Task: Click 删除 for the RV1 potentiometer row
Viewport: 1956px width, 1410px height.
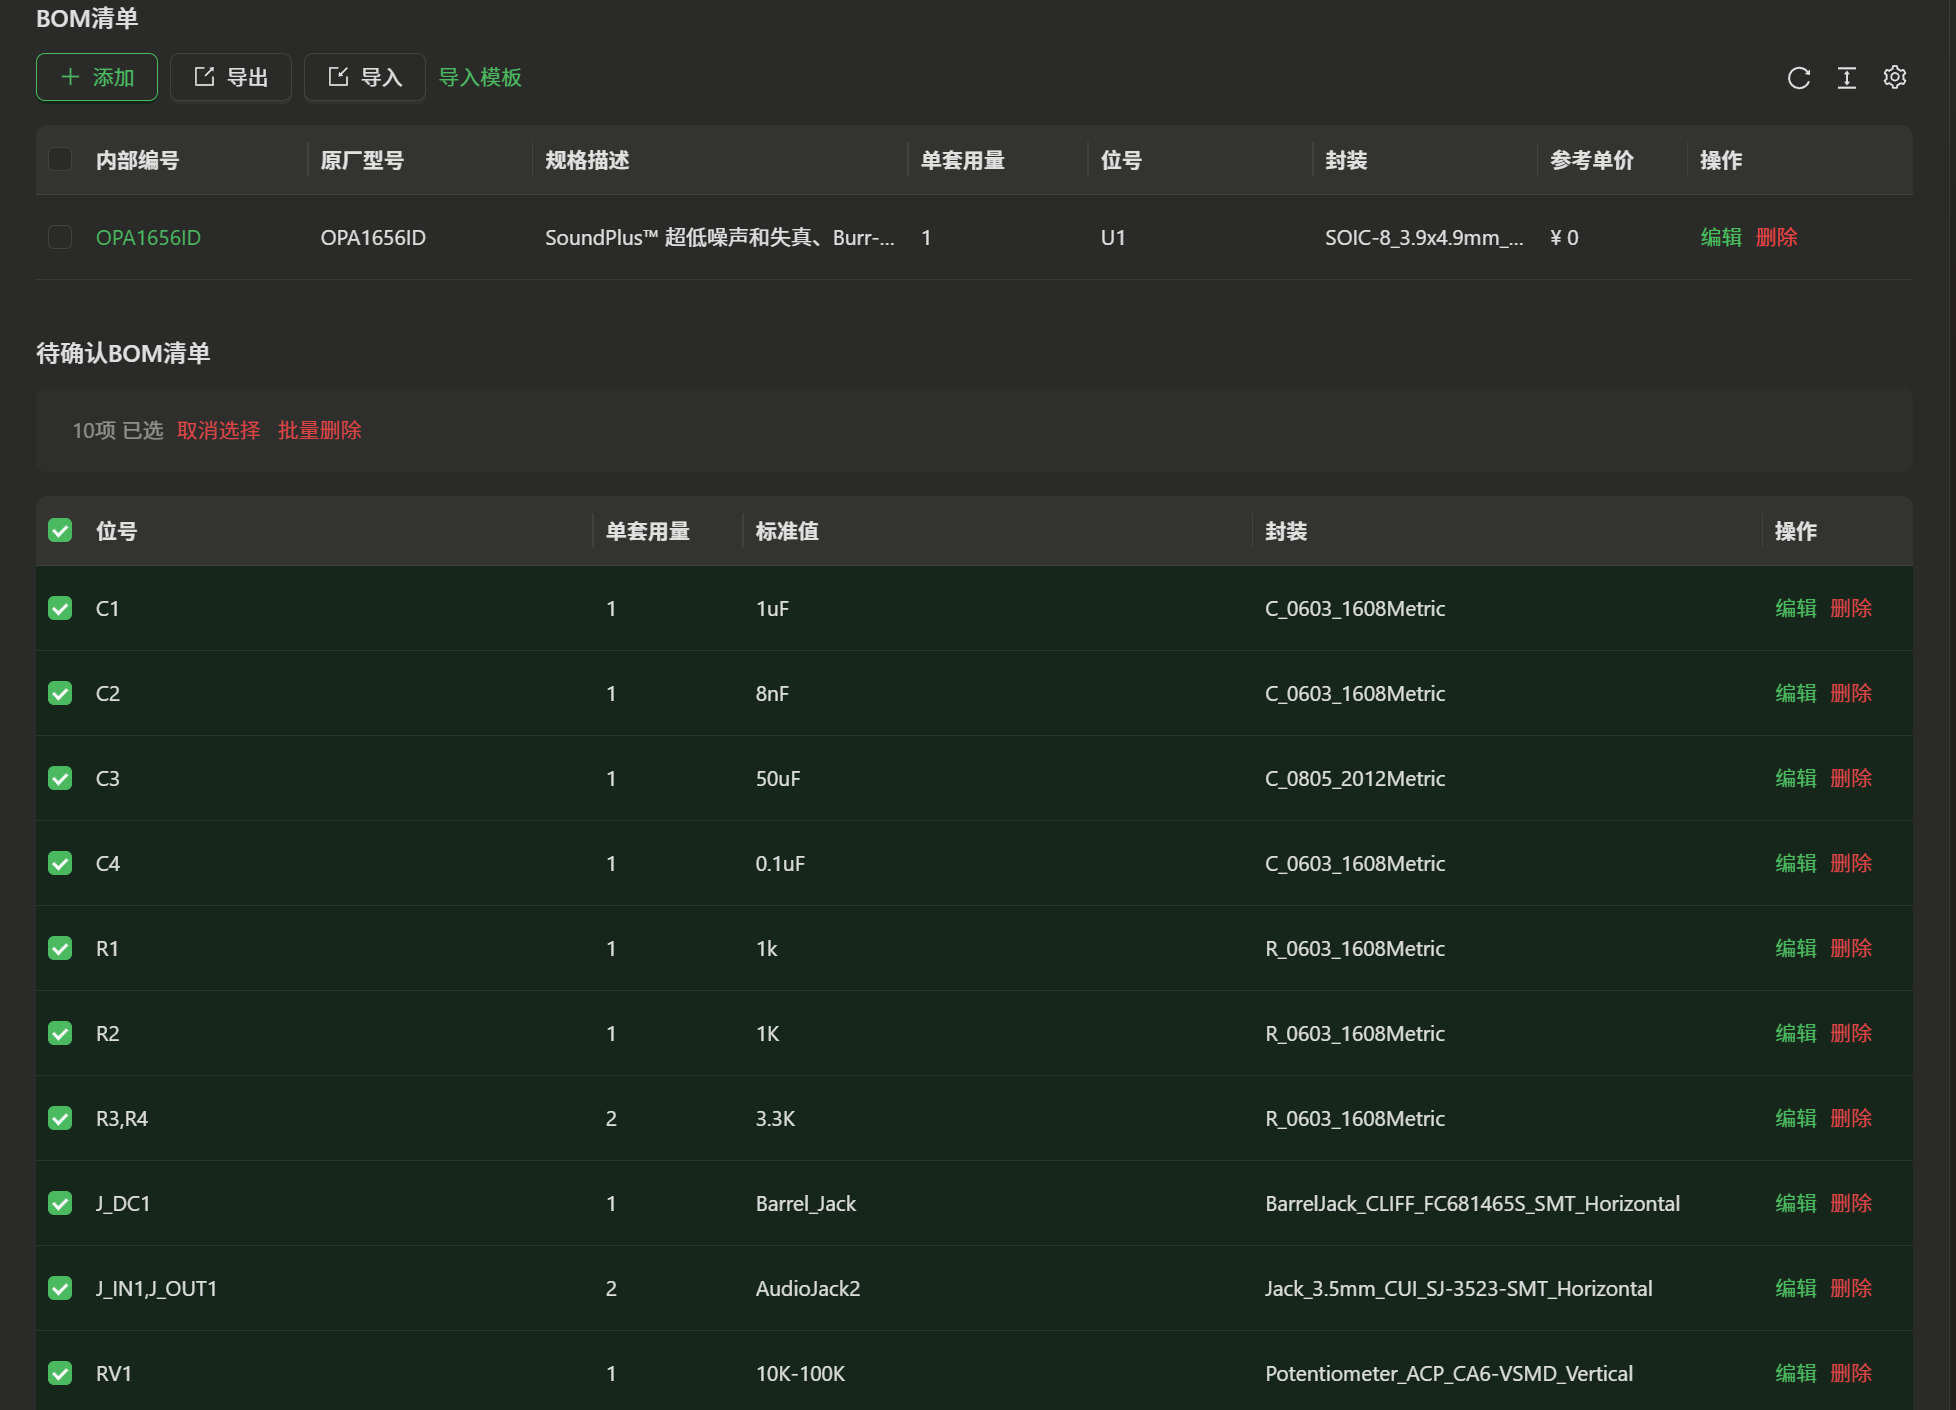Action: point(1851,1373)
